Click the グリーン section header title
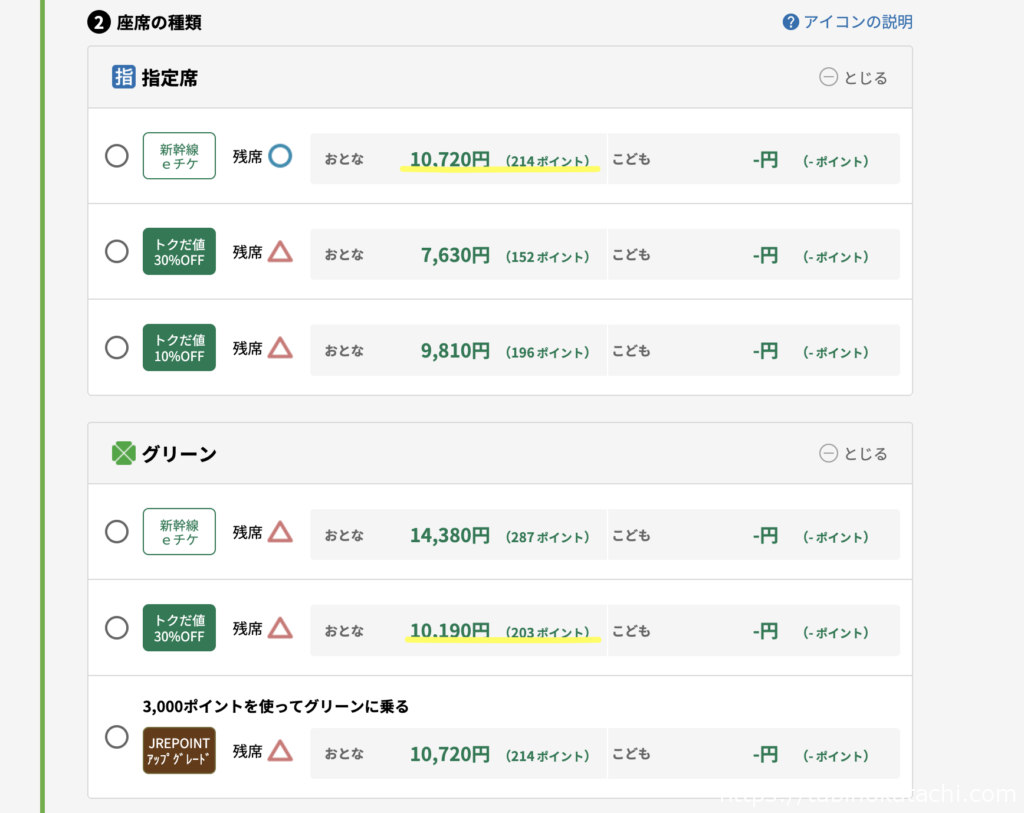The width and height of the screenshot is (1024, 813). click(x=179, y=453)
